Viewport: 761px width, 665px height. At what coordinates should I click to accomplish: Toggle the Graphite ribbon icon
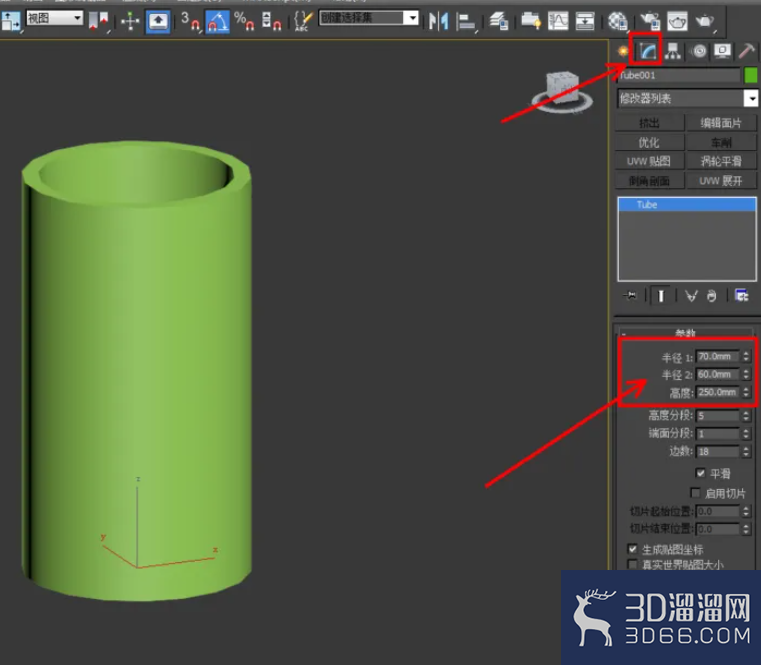(530, 21)
